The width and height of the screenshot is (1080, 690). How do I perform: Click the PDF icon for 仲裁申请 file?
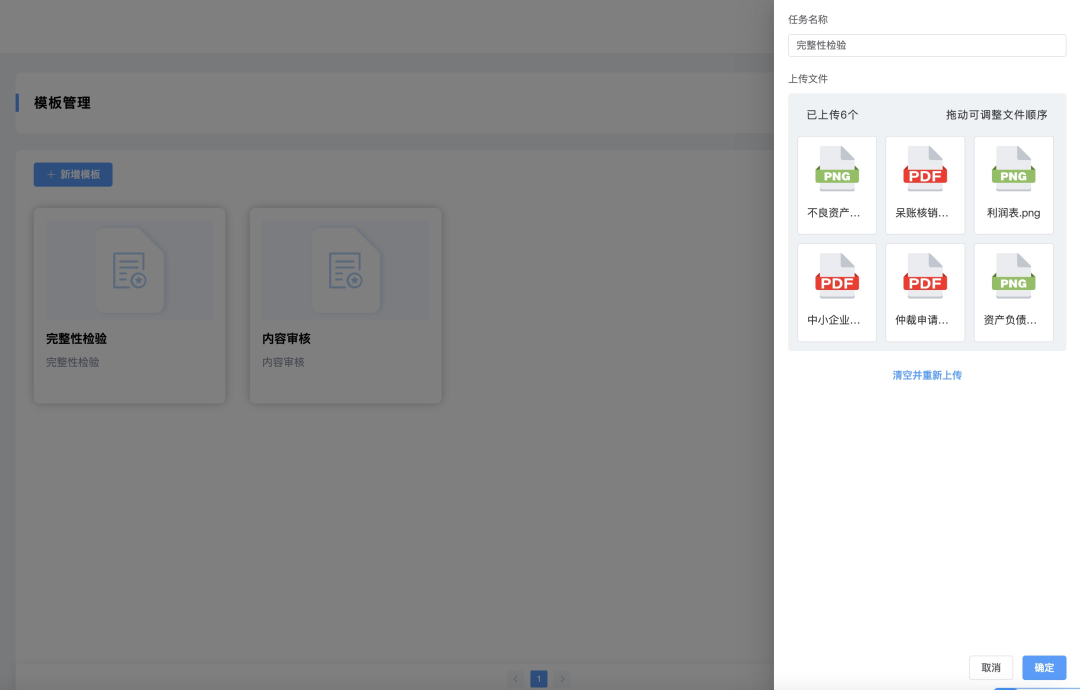point(925,276)
